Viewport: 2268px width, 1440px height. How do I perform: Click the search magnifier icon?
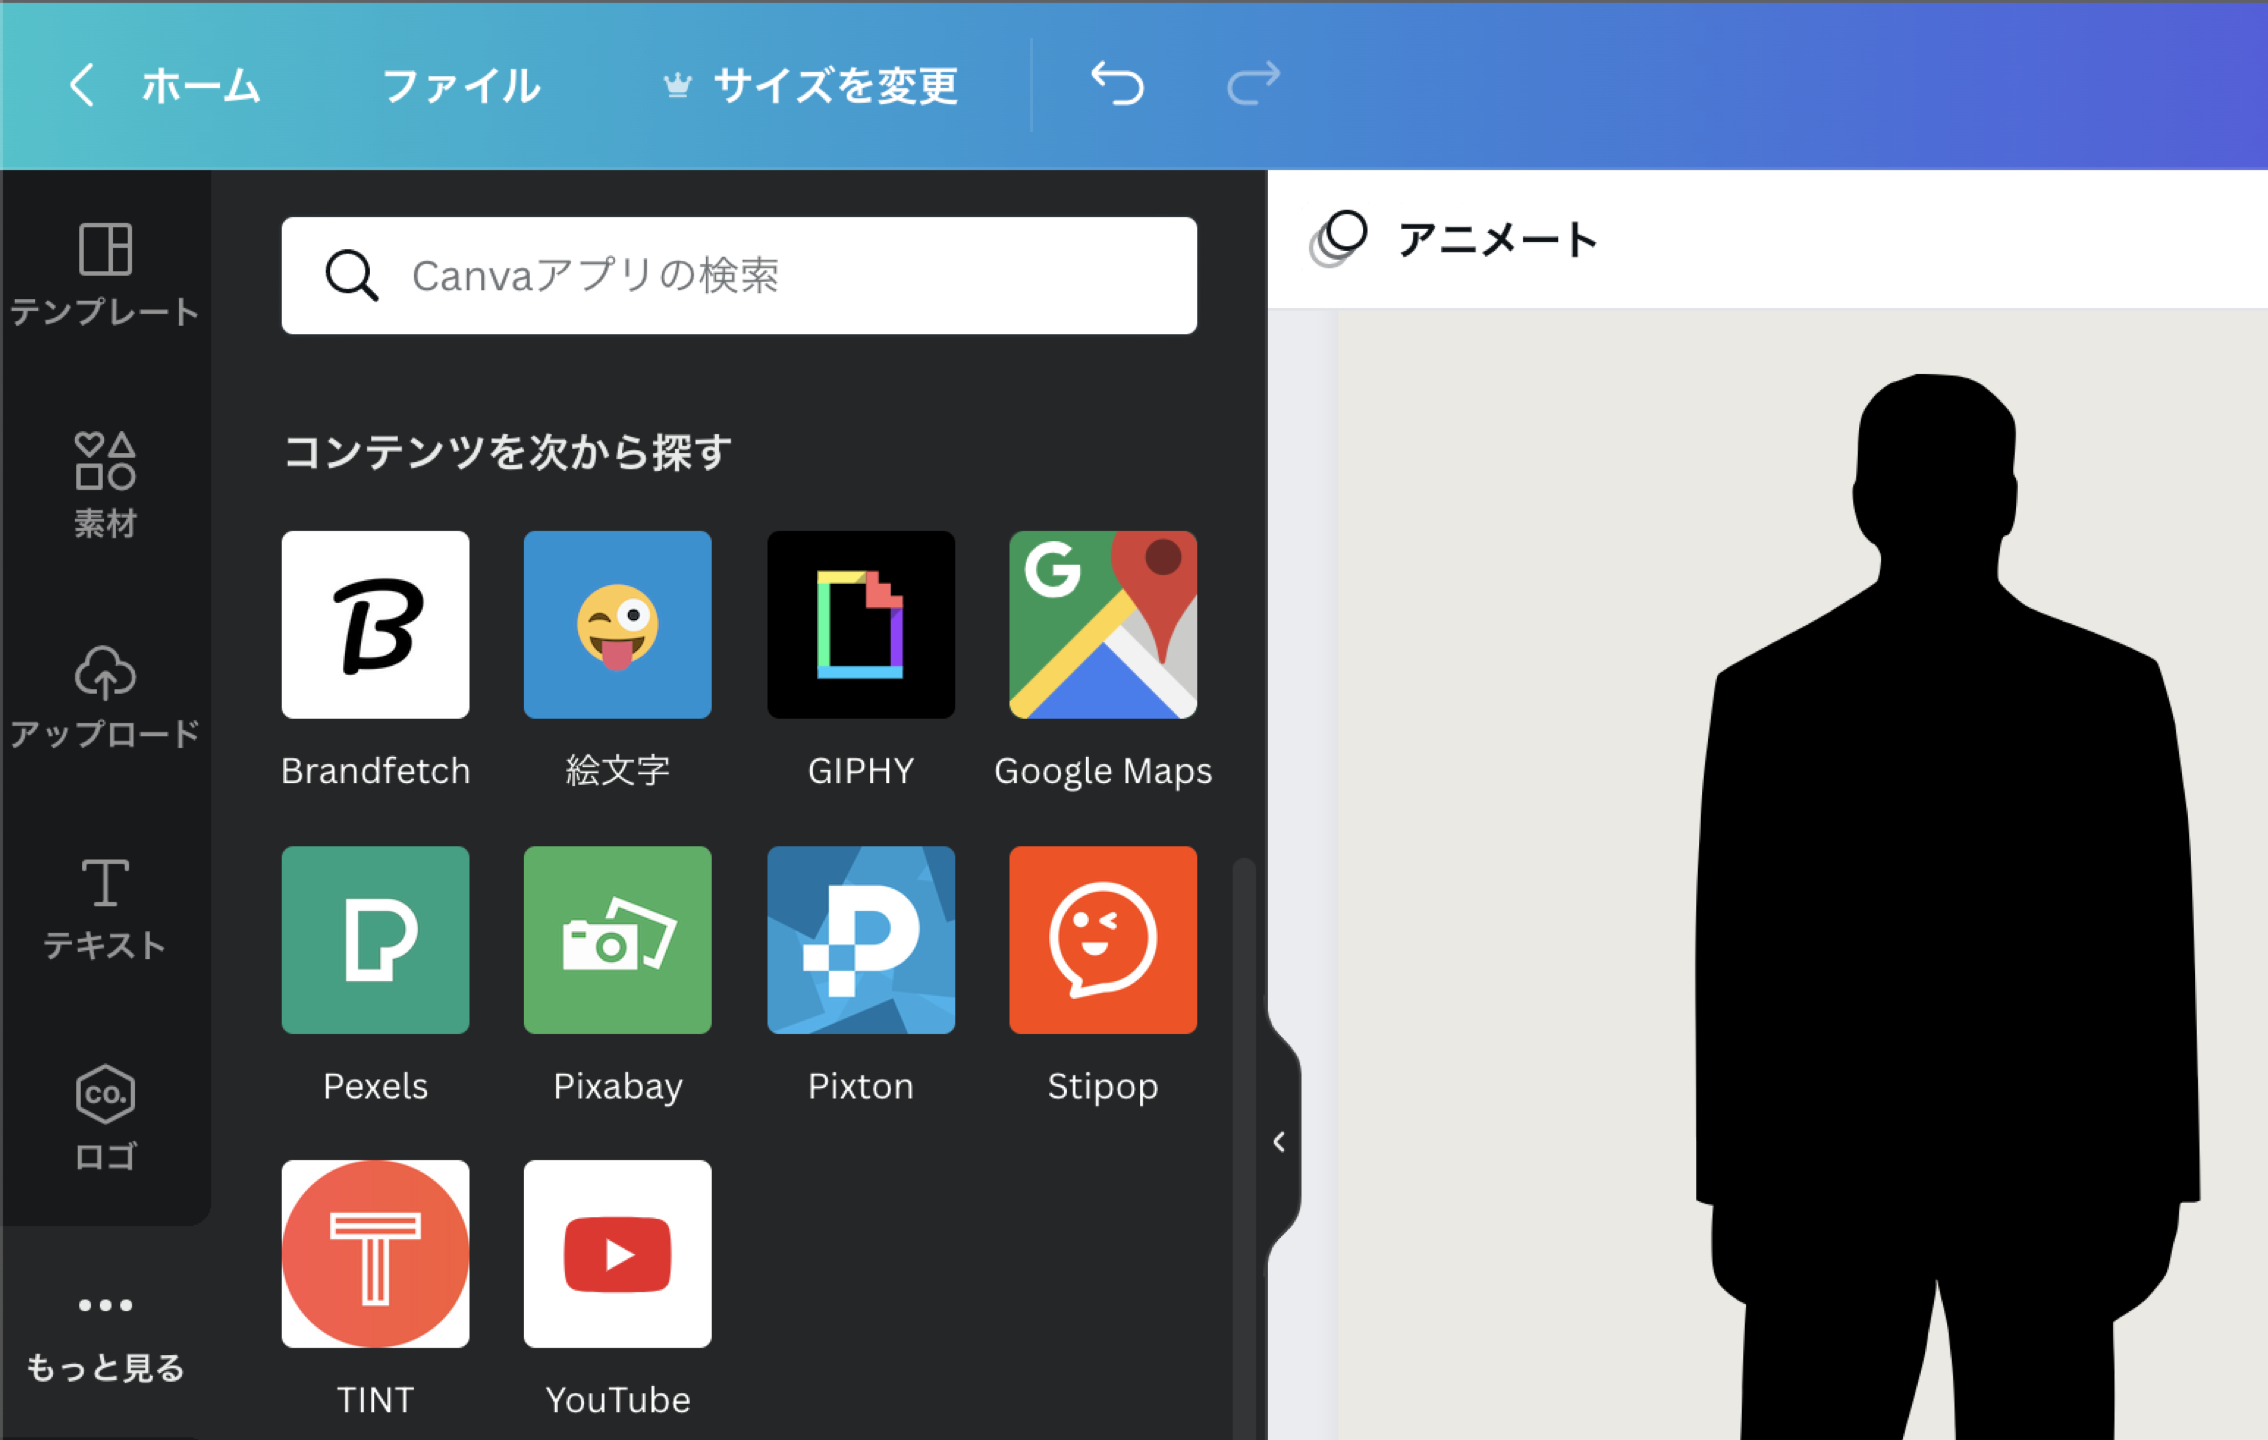click(351, 275)
